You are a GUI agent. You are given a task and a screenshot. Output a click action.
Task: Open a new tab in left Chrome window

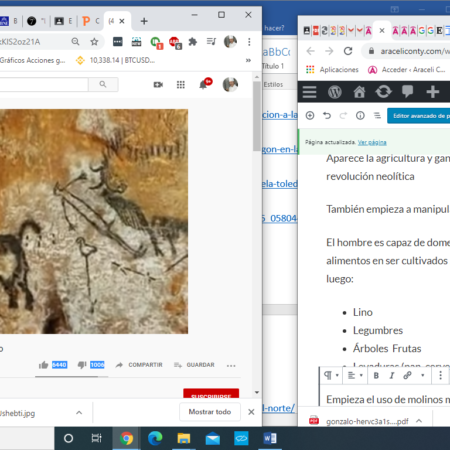click(x=144, y=21)
